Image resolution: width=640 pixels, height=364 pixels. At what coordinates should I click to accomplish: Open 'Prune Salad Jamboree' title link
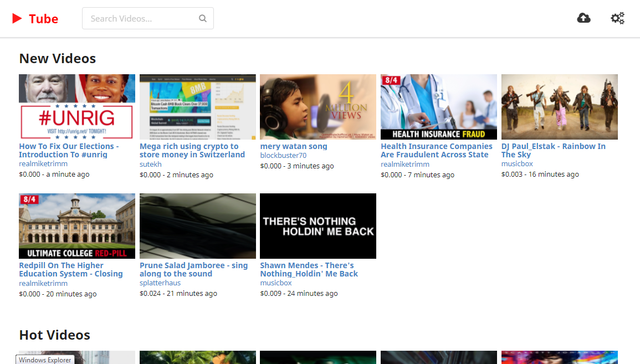point(193,269)
